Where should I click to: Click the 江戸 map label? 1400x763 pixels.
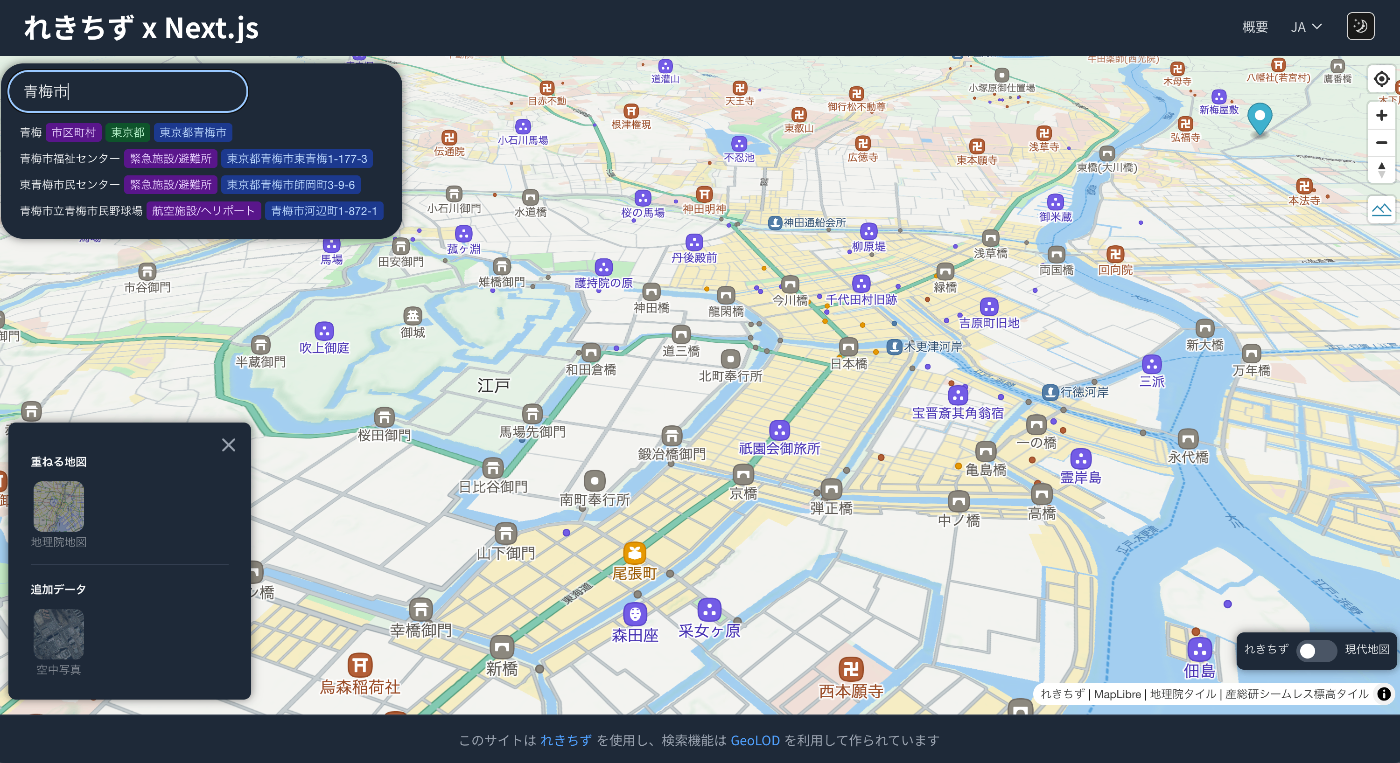pos(494,385)
